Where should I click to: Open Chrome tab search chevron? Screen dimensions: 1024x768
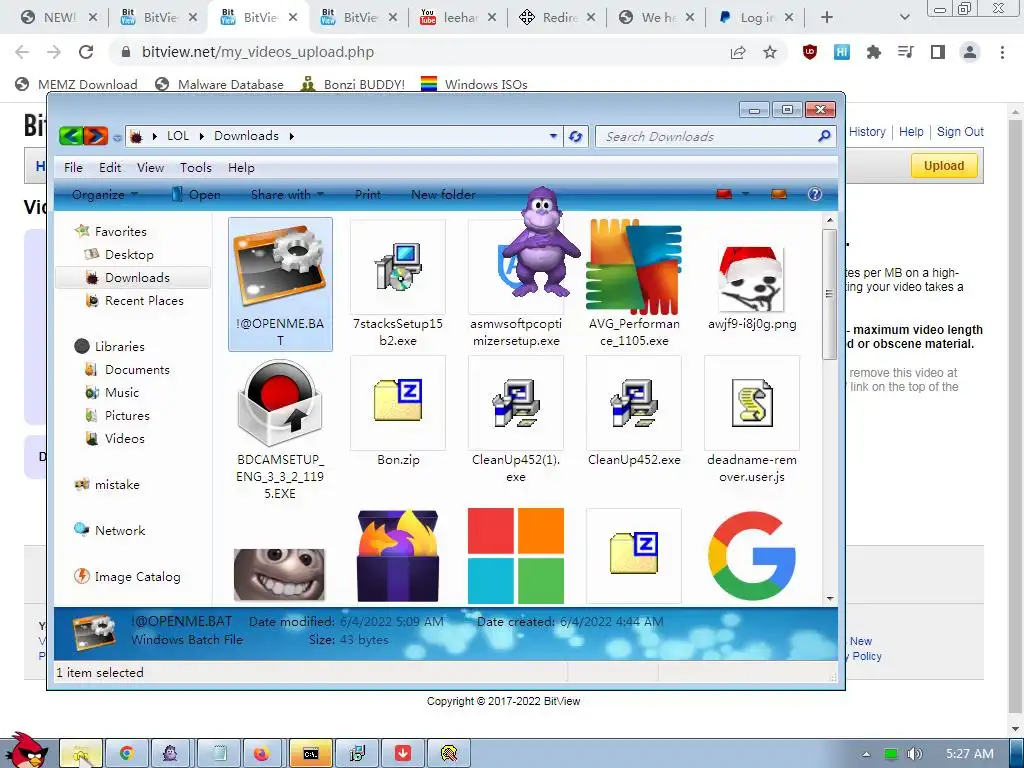[904, 17]
